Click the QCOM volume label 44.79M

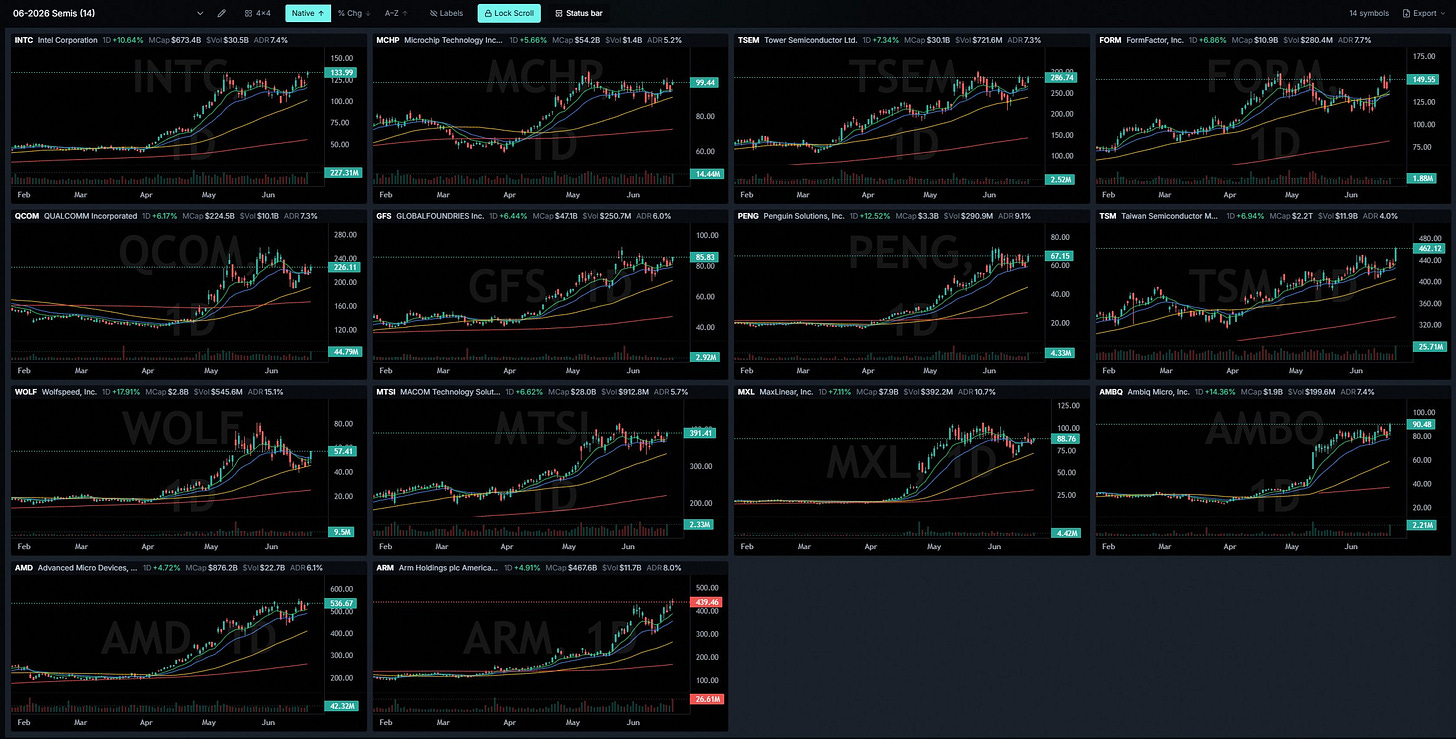344,352
